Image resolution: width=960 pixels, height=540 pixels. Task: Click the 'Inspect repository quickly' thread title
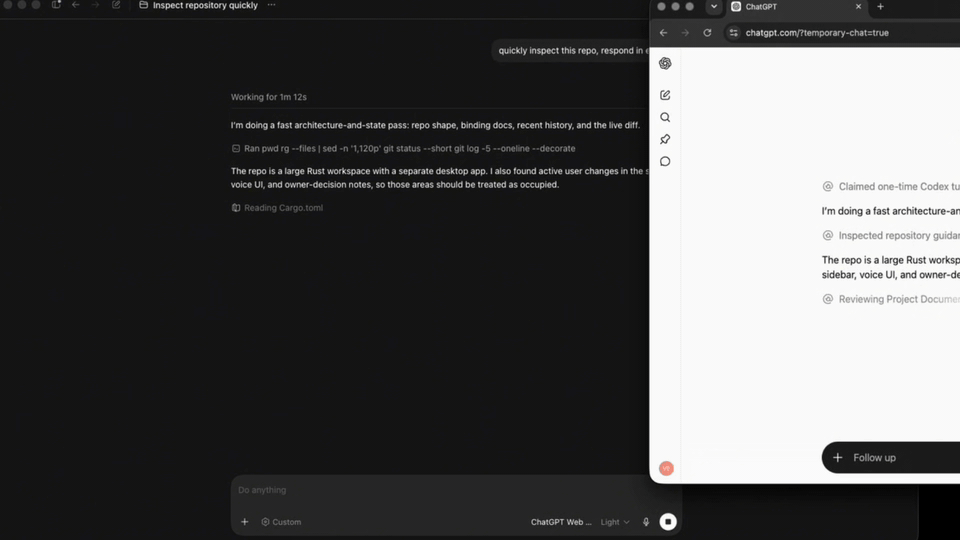point(205,5)
